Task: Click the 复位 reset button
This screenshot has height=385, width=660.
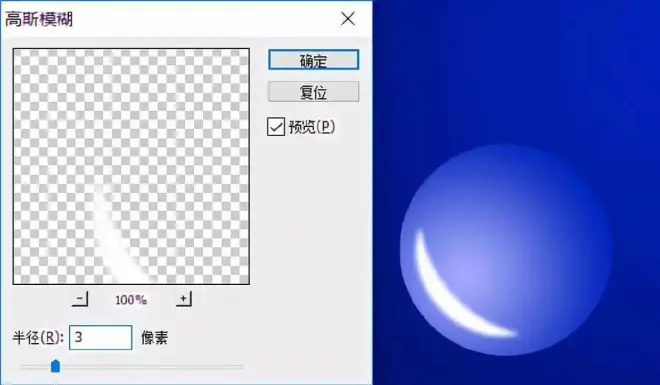Action: point(314,92)
